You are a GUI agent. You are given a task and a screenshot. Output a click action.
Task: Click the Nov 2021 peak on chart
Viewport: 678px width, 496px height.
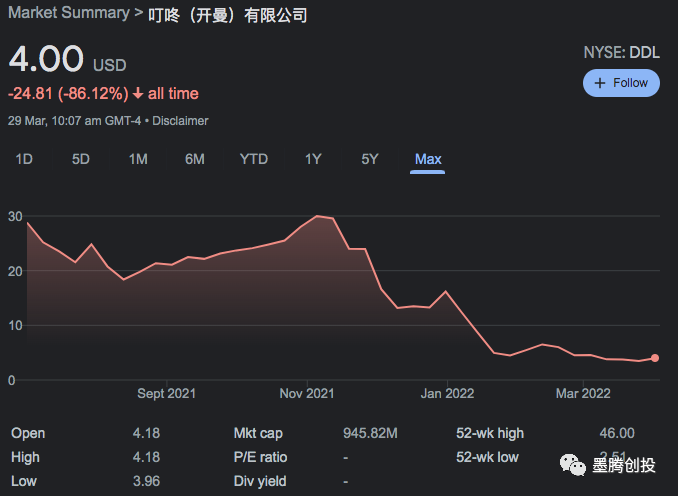click(x=318, y=216)
